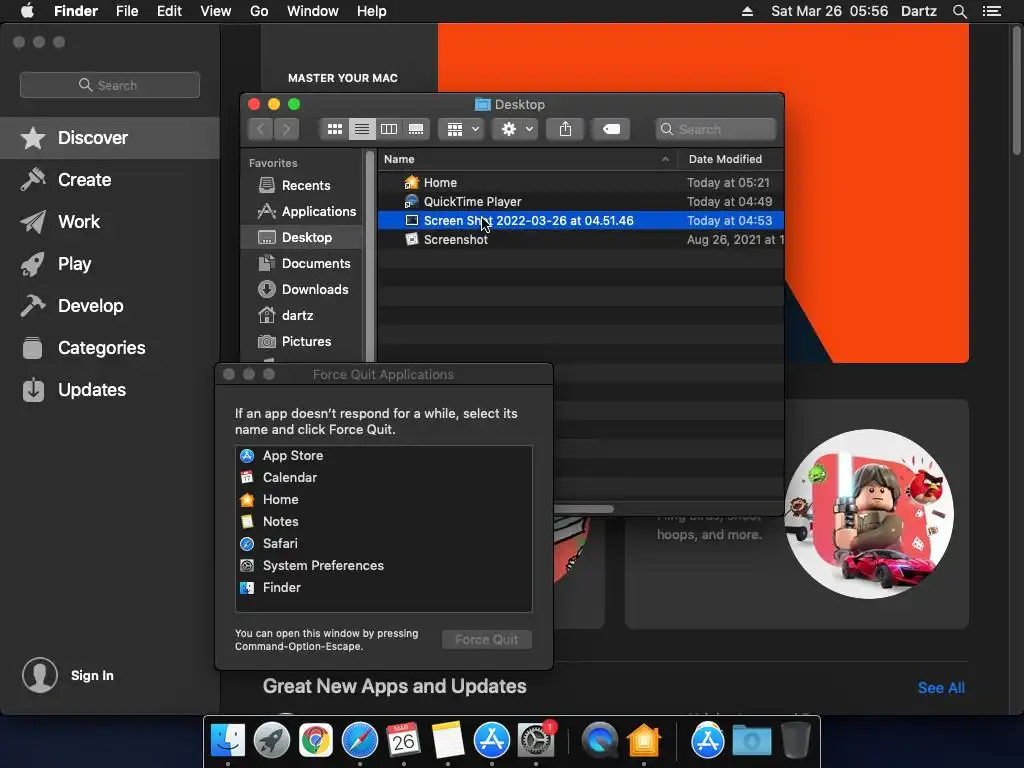Image resolution: width=1024 pixels, height=768 pixels.
Task: Select Notes in Force Quit list
Action: [383, 522]
